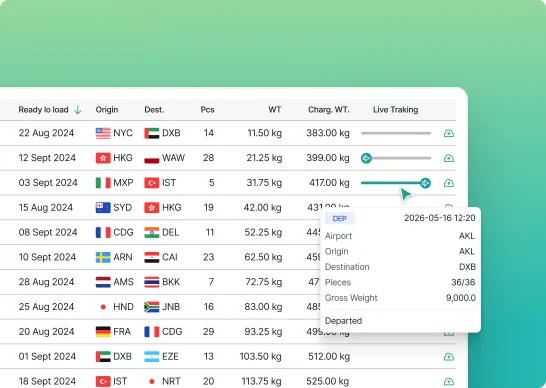The width and height of the screenshot is (546, 388).
Task: Click the chargeable weight 512.00 kg
Action: [x=329, y=357]
